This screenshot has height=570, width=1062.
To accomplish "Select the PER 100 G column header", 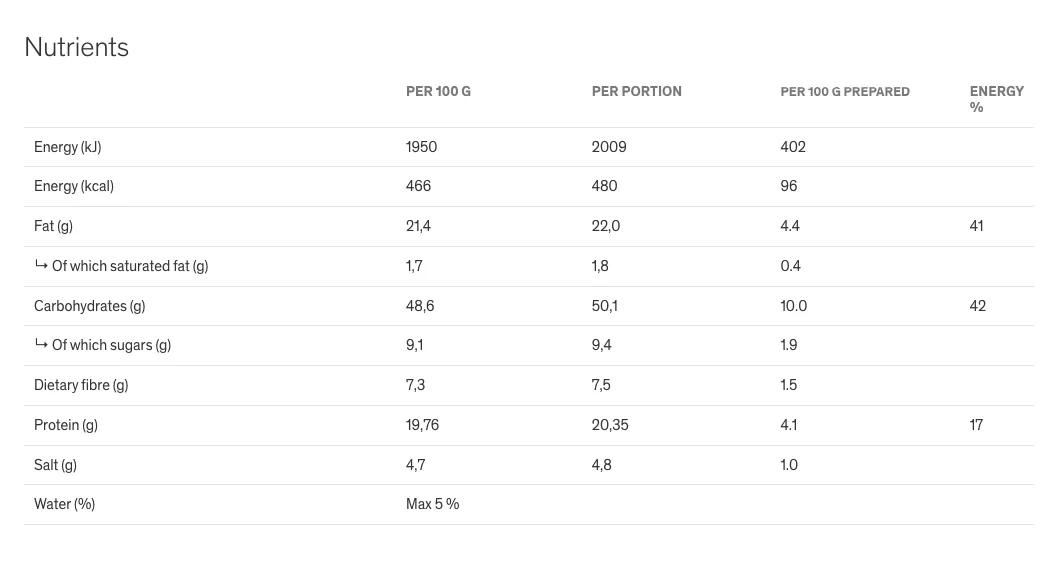I will 438,91.
